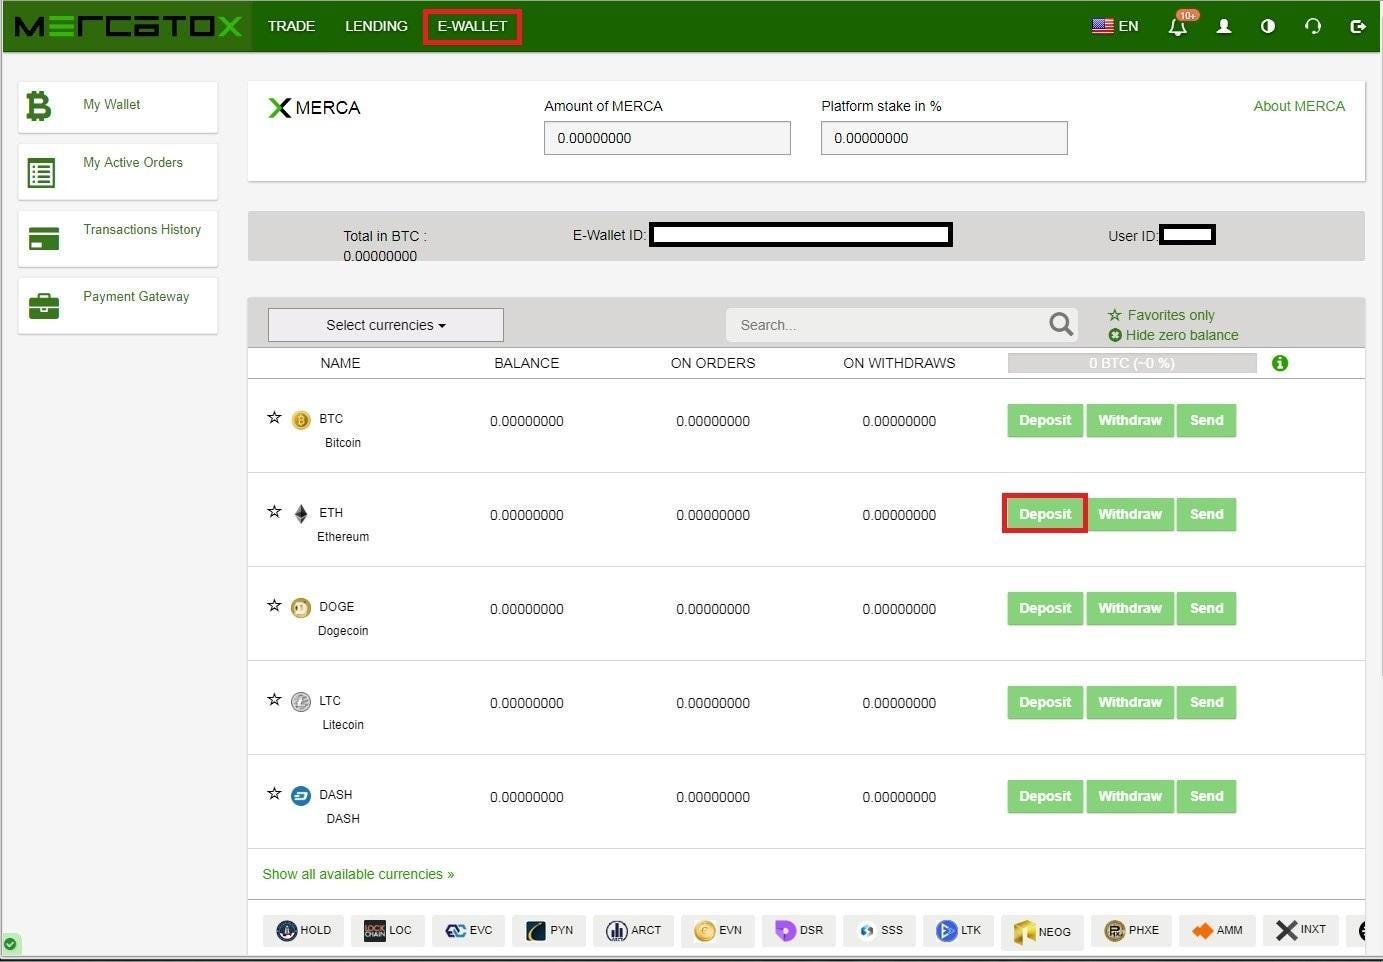Select the PHXE currency chip
1383x962 pixels.
point(1131,930)
